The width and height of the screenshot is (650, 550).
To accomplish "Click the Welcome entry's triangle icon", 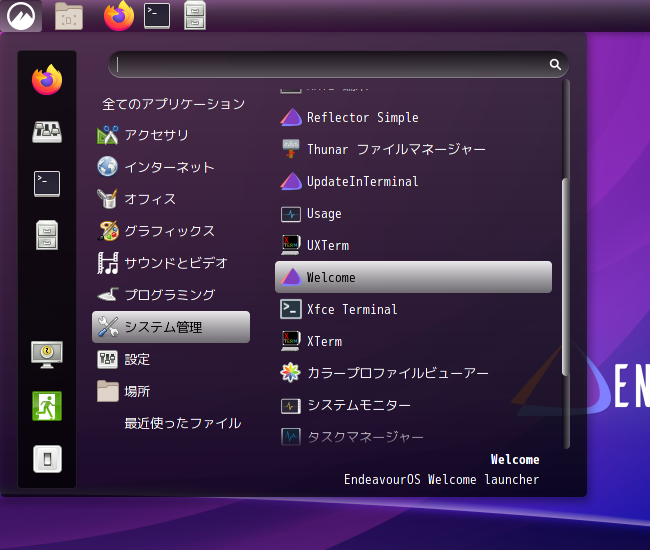I will [291, 277].
